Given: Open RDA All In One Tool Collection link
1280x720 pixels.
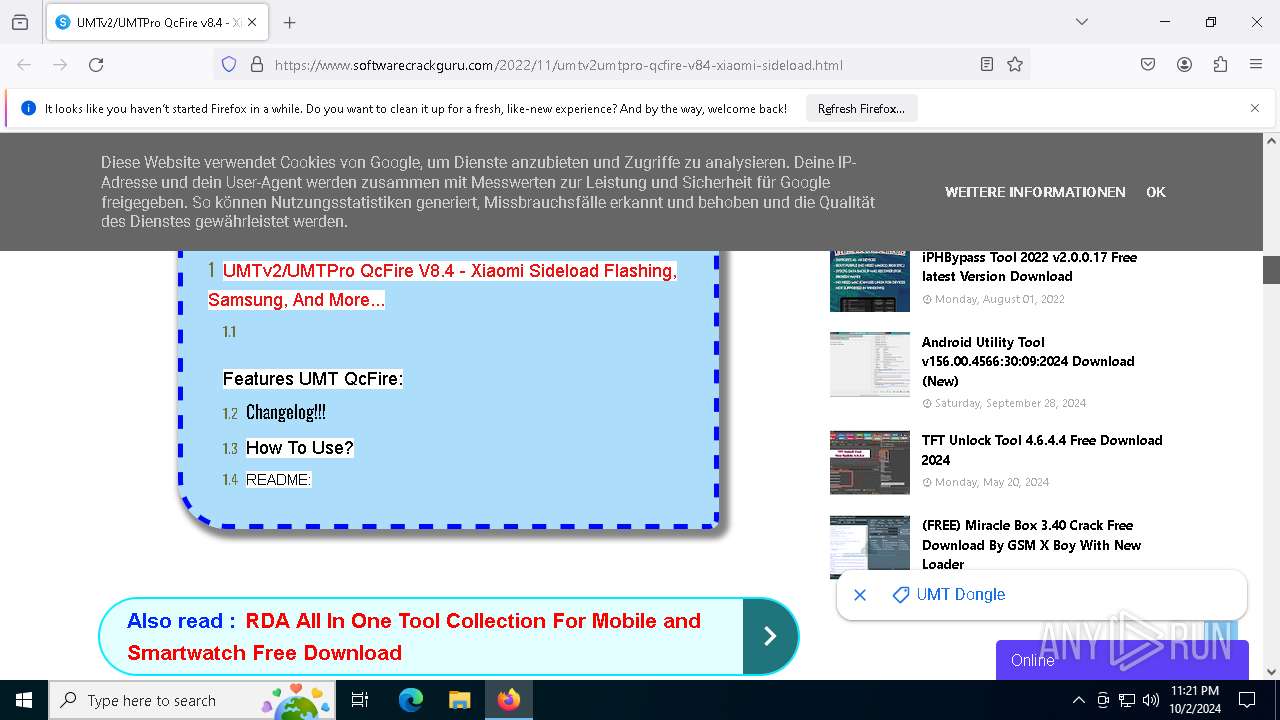Looking at the screenshot, I should (414, 636).
